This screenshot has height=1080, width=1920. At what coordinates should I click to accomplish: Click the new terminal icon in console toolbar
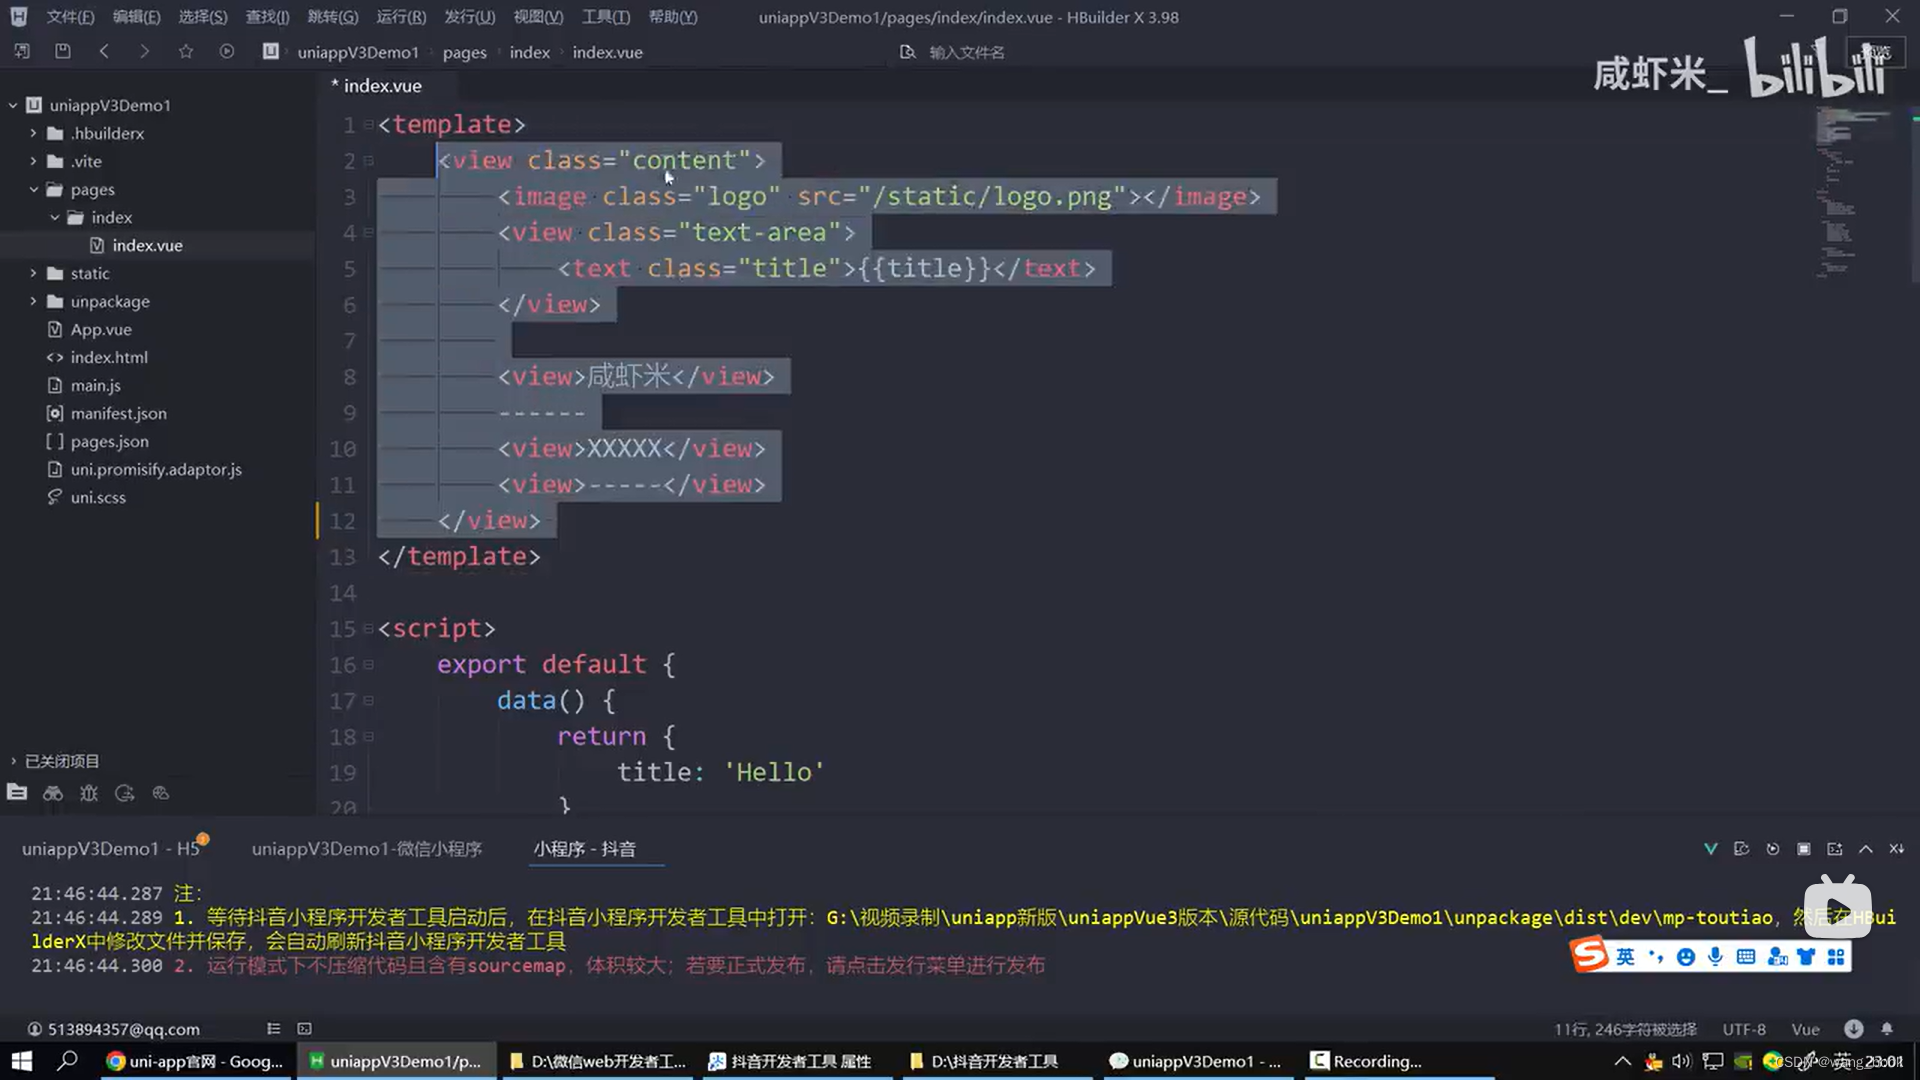coord(1835,849)
